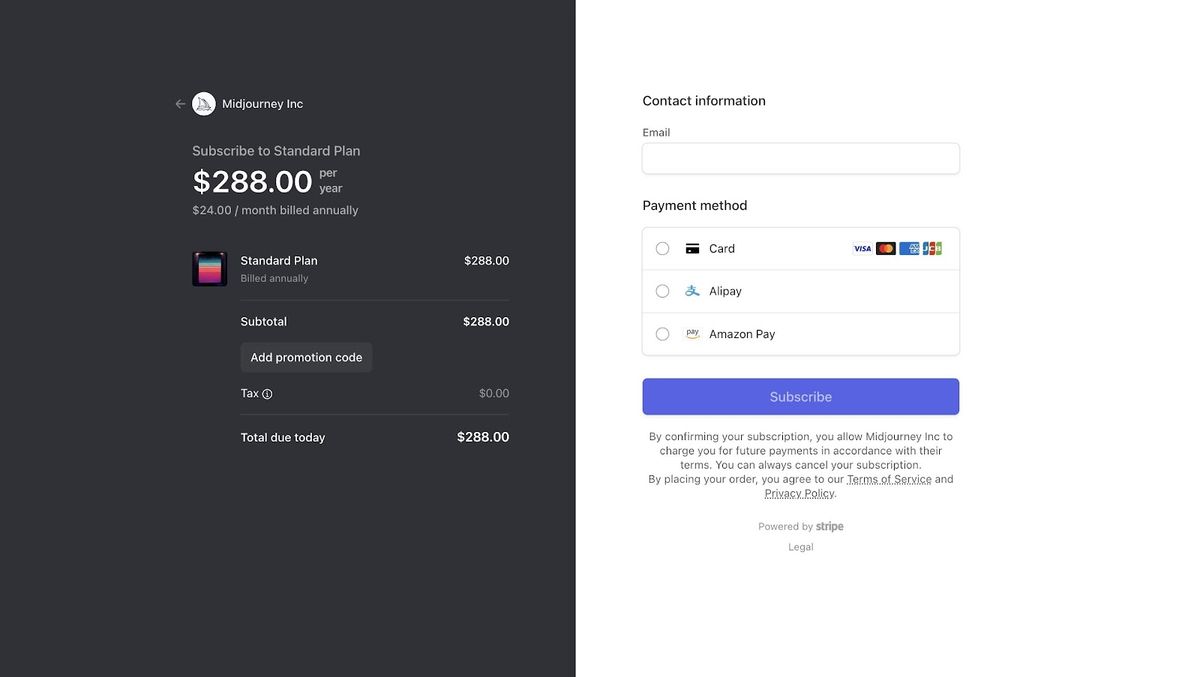Click the Subtotal label
The width and height of the screenshot is (1200, 677).
coord(264,322)
